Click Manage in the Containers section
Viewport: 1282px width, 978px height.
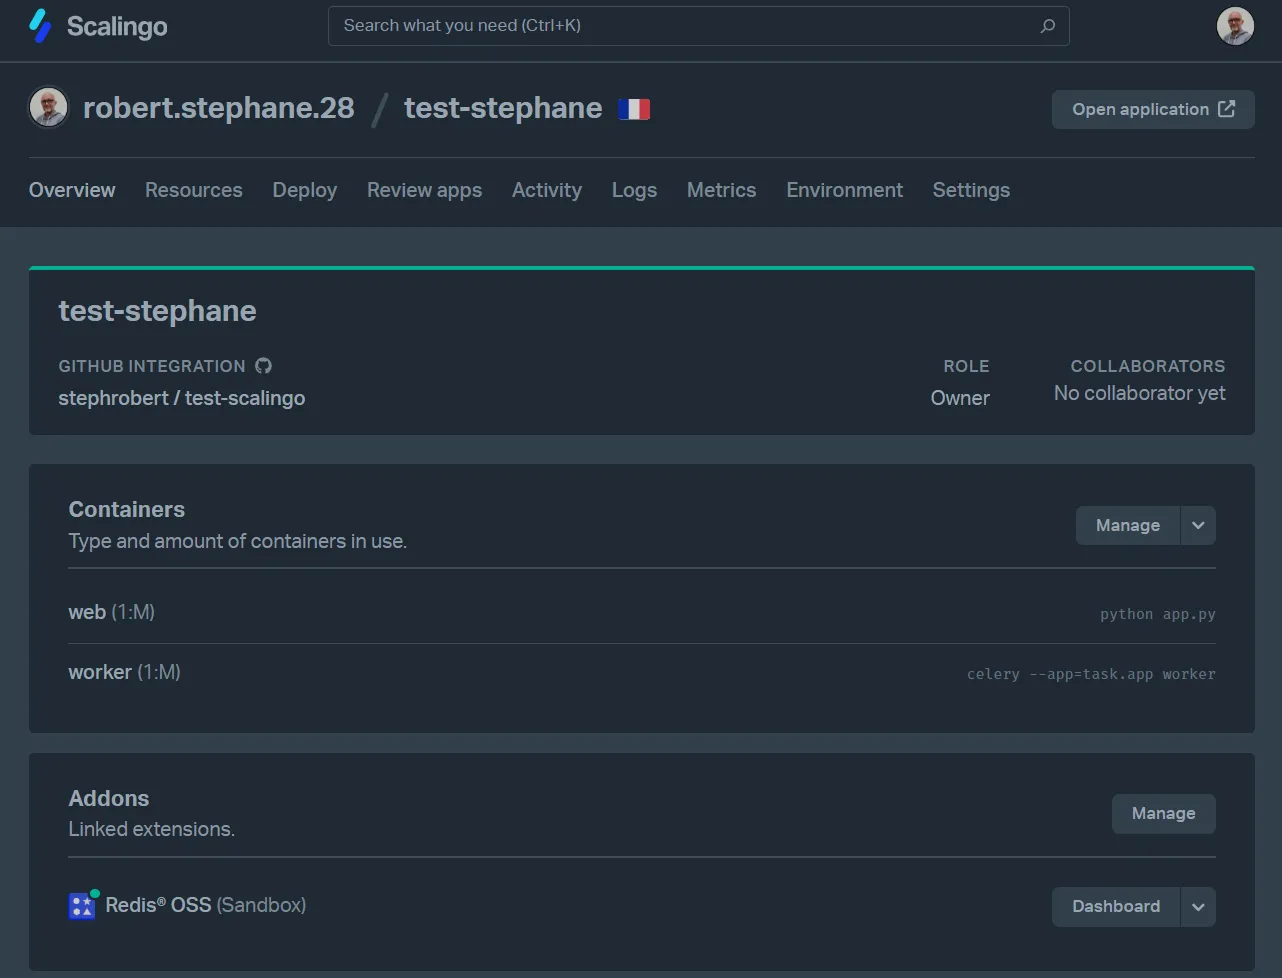[x=1127, y=525]
